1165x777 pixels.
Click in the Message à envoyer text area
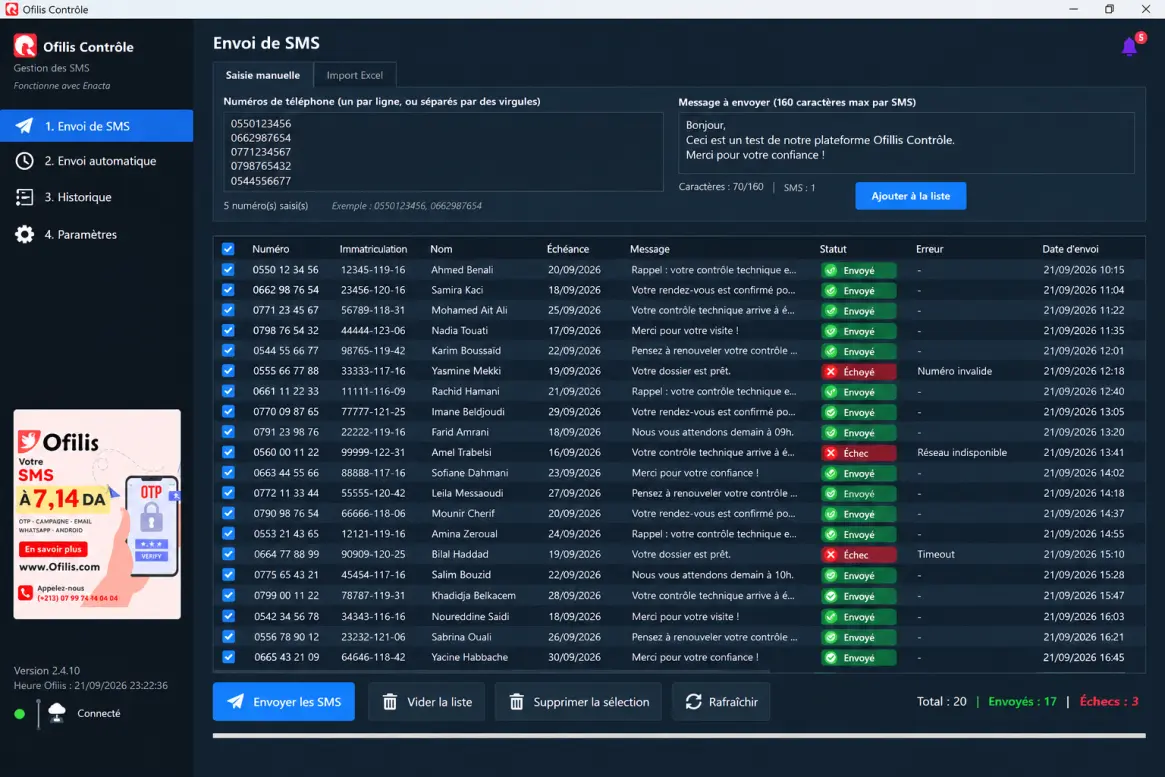click(906, 143)
